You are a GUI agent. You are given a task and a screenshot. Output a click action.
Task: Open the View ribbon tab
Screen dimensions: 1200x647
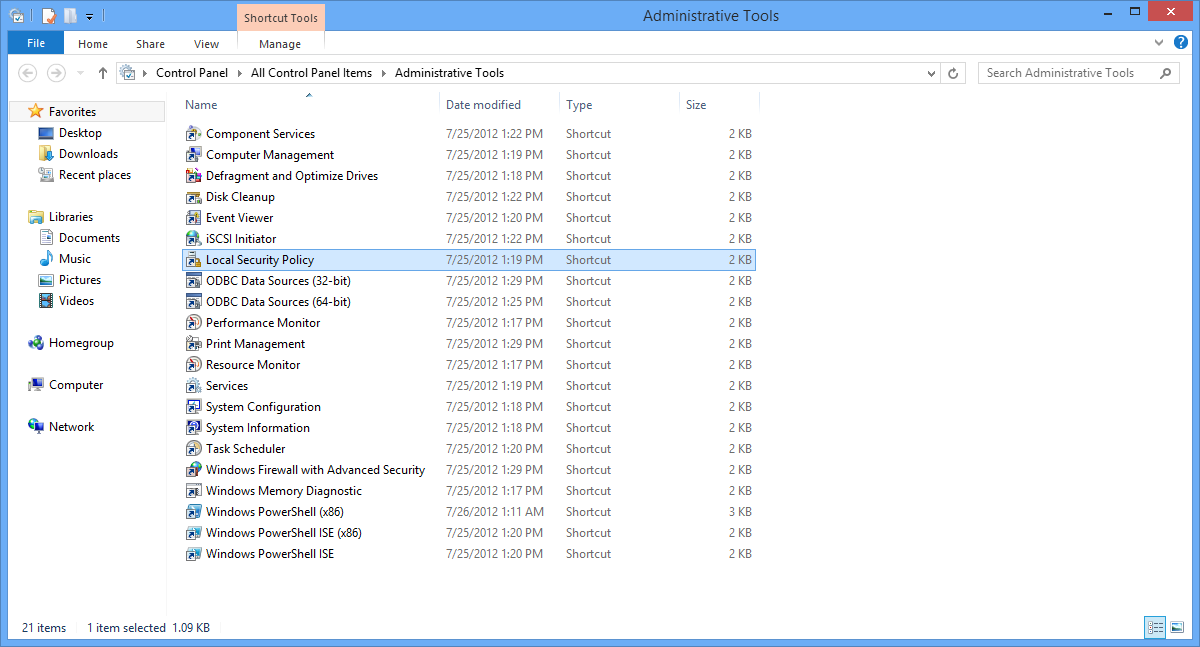click(x=207, y=43)
